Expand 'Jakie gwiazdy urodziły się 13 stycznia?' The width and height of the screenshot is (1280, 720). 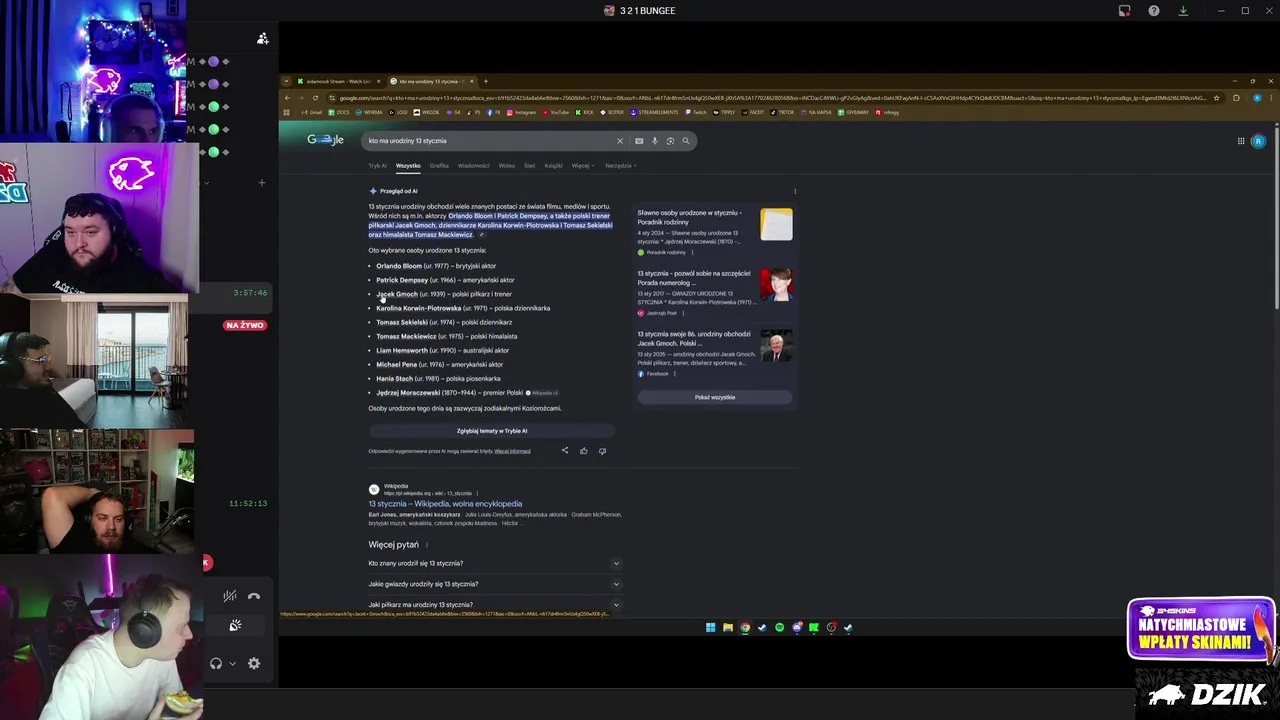(495, 584)
